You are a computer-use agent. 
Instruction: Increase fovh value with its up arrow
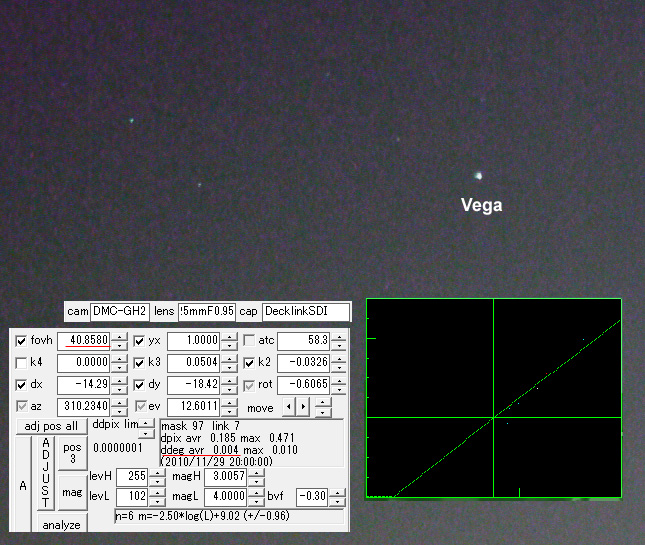[x=120, y=336]
